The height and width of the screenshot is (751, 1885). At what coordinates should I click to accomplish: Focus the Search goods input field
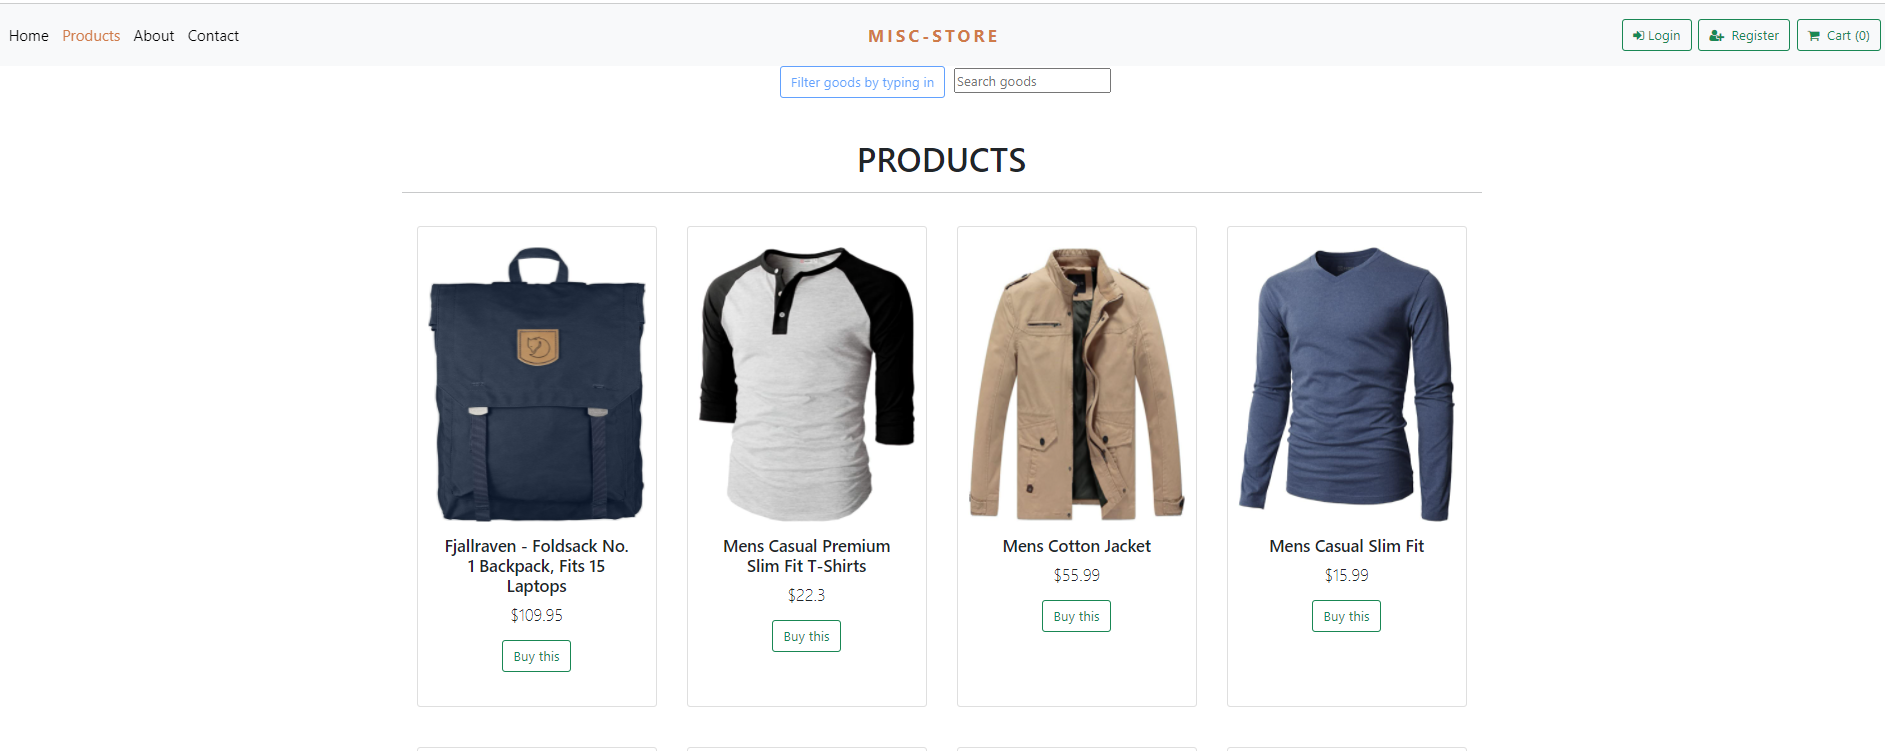coord(1031,81)
